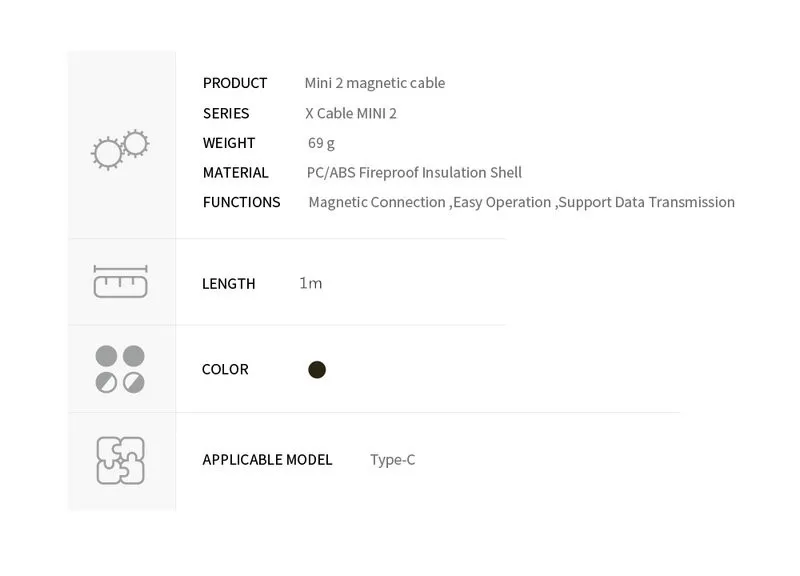Click the puzzle pieces icon

pos(120,460)
